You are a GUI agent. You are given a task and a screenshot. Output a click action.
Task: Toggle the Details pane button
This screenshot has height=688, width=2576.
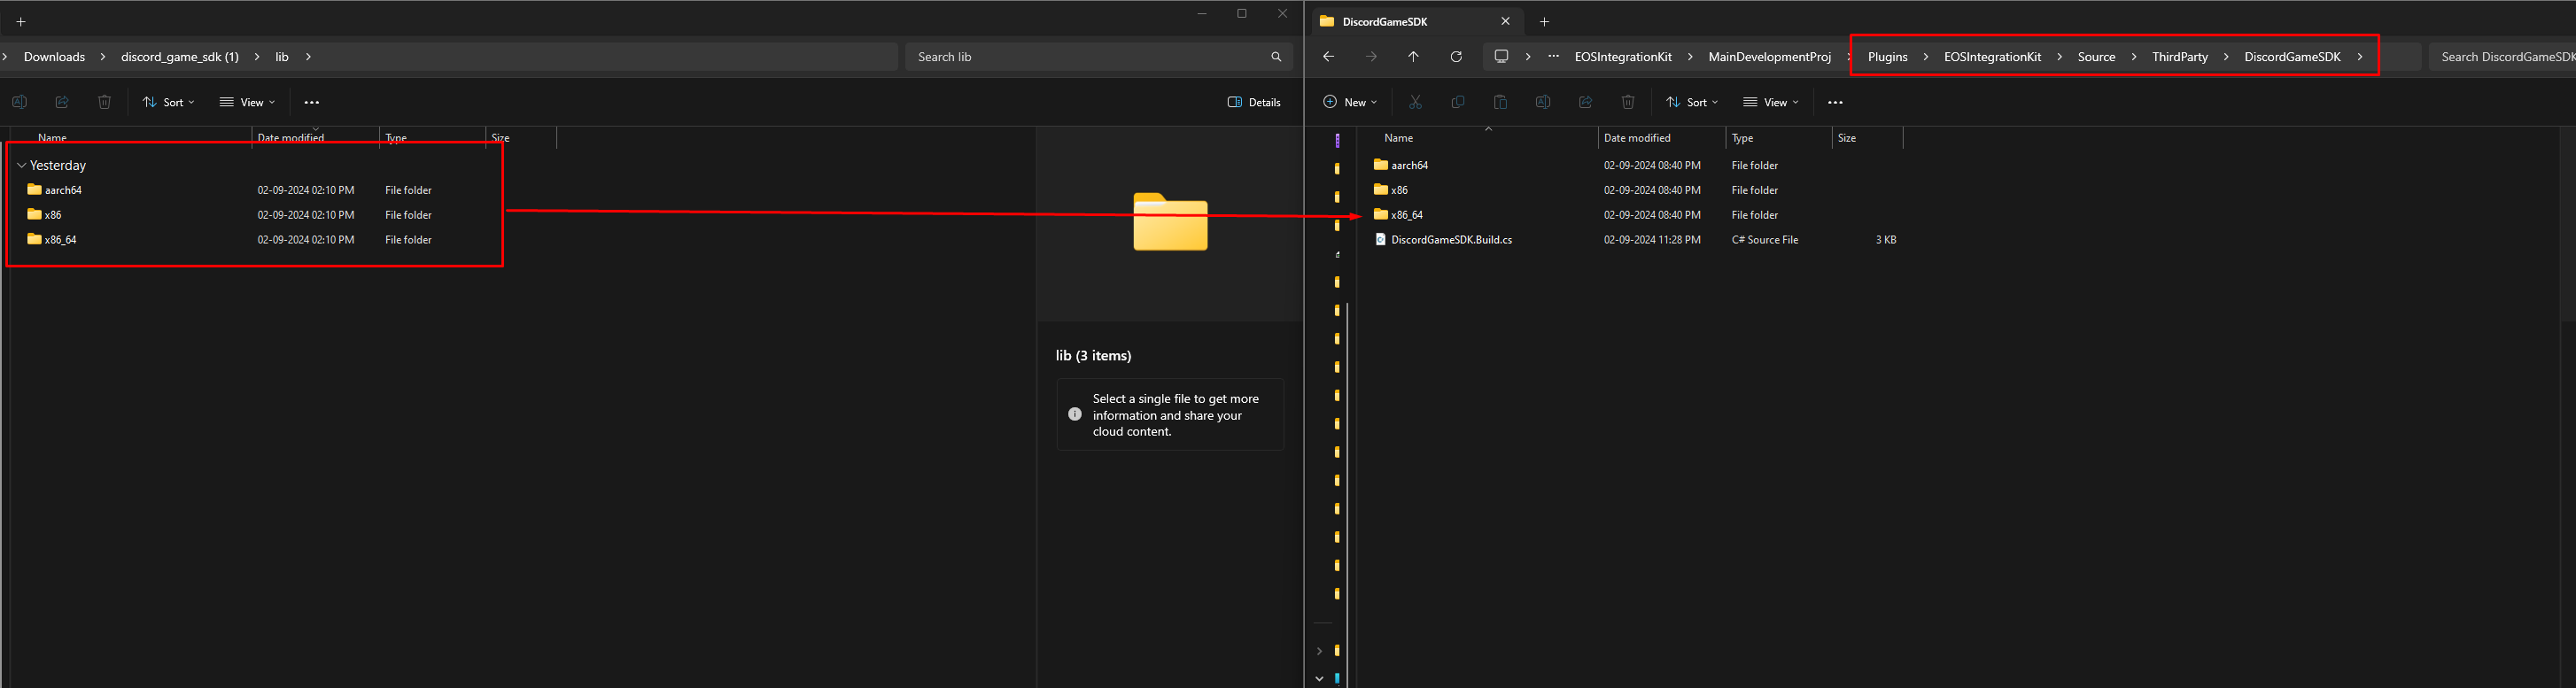pyautogui.click(x=1254, y=102)
